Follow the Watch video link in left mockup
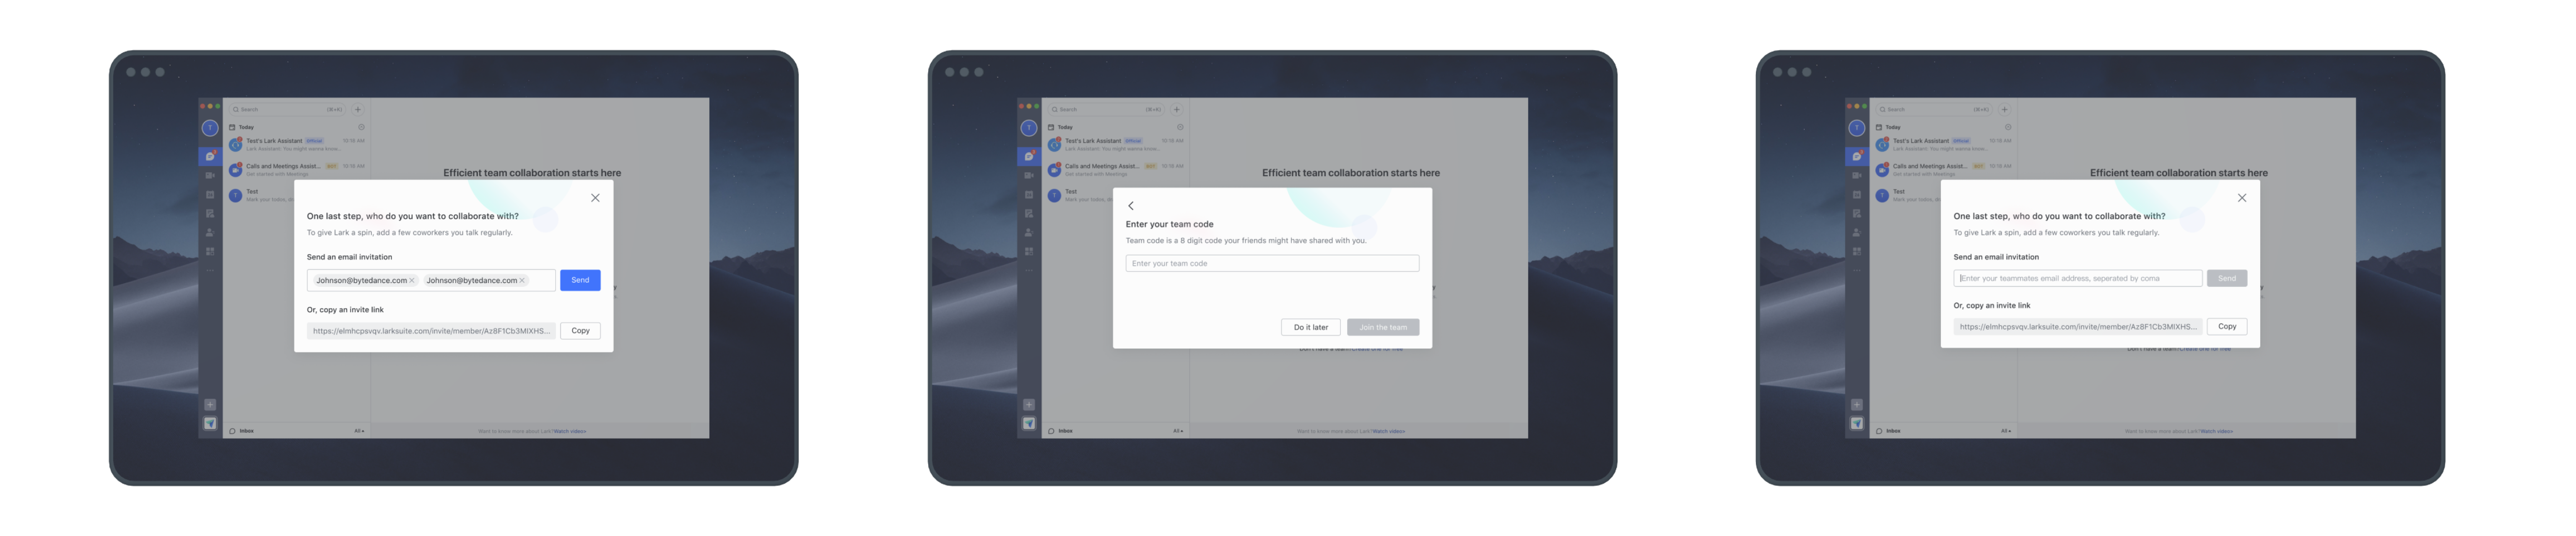 pos(570,431)
